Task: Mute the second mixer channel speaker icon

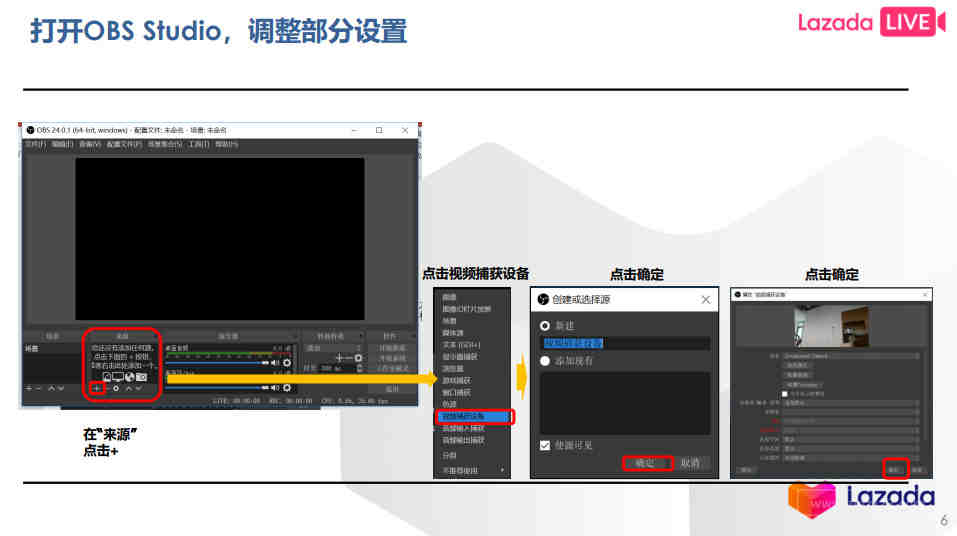Action: coord(275,388)
